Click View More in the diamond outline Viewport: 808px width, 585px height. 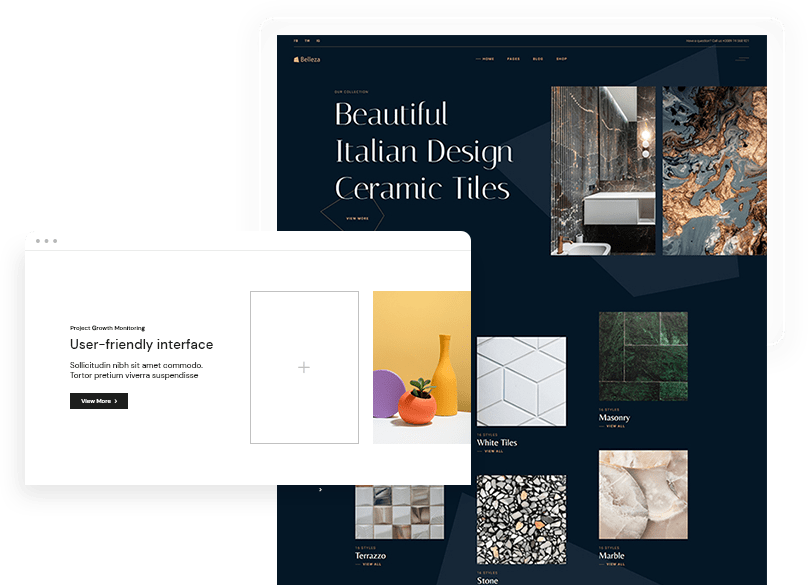click(x=357, y=218)
